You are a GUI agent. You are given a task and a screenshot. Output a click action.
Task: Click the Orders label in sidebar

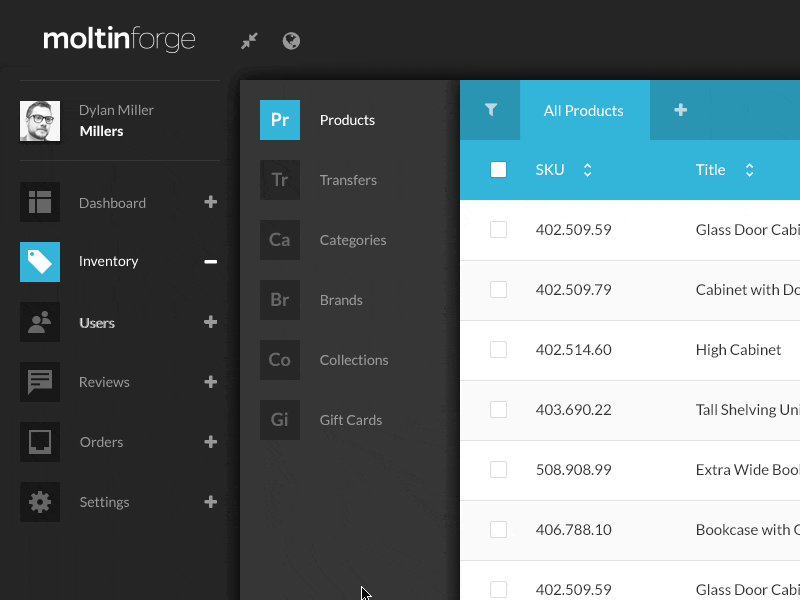click(x=102, y=442)
